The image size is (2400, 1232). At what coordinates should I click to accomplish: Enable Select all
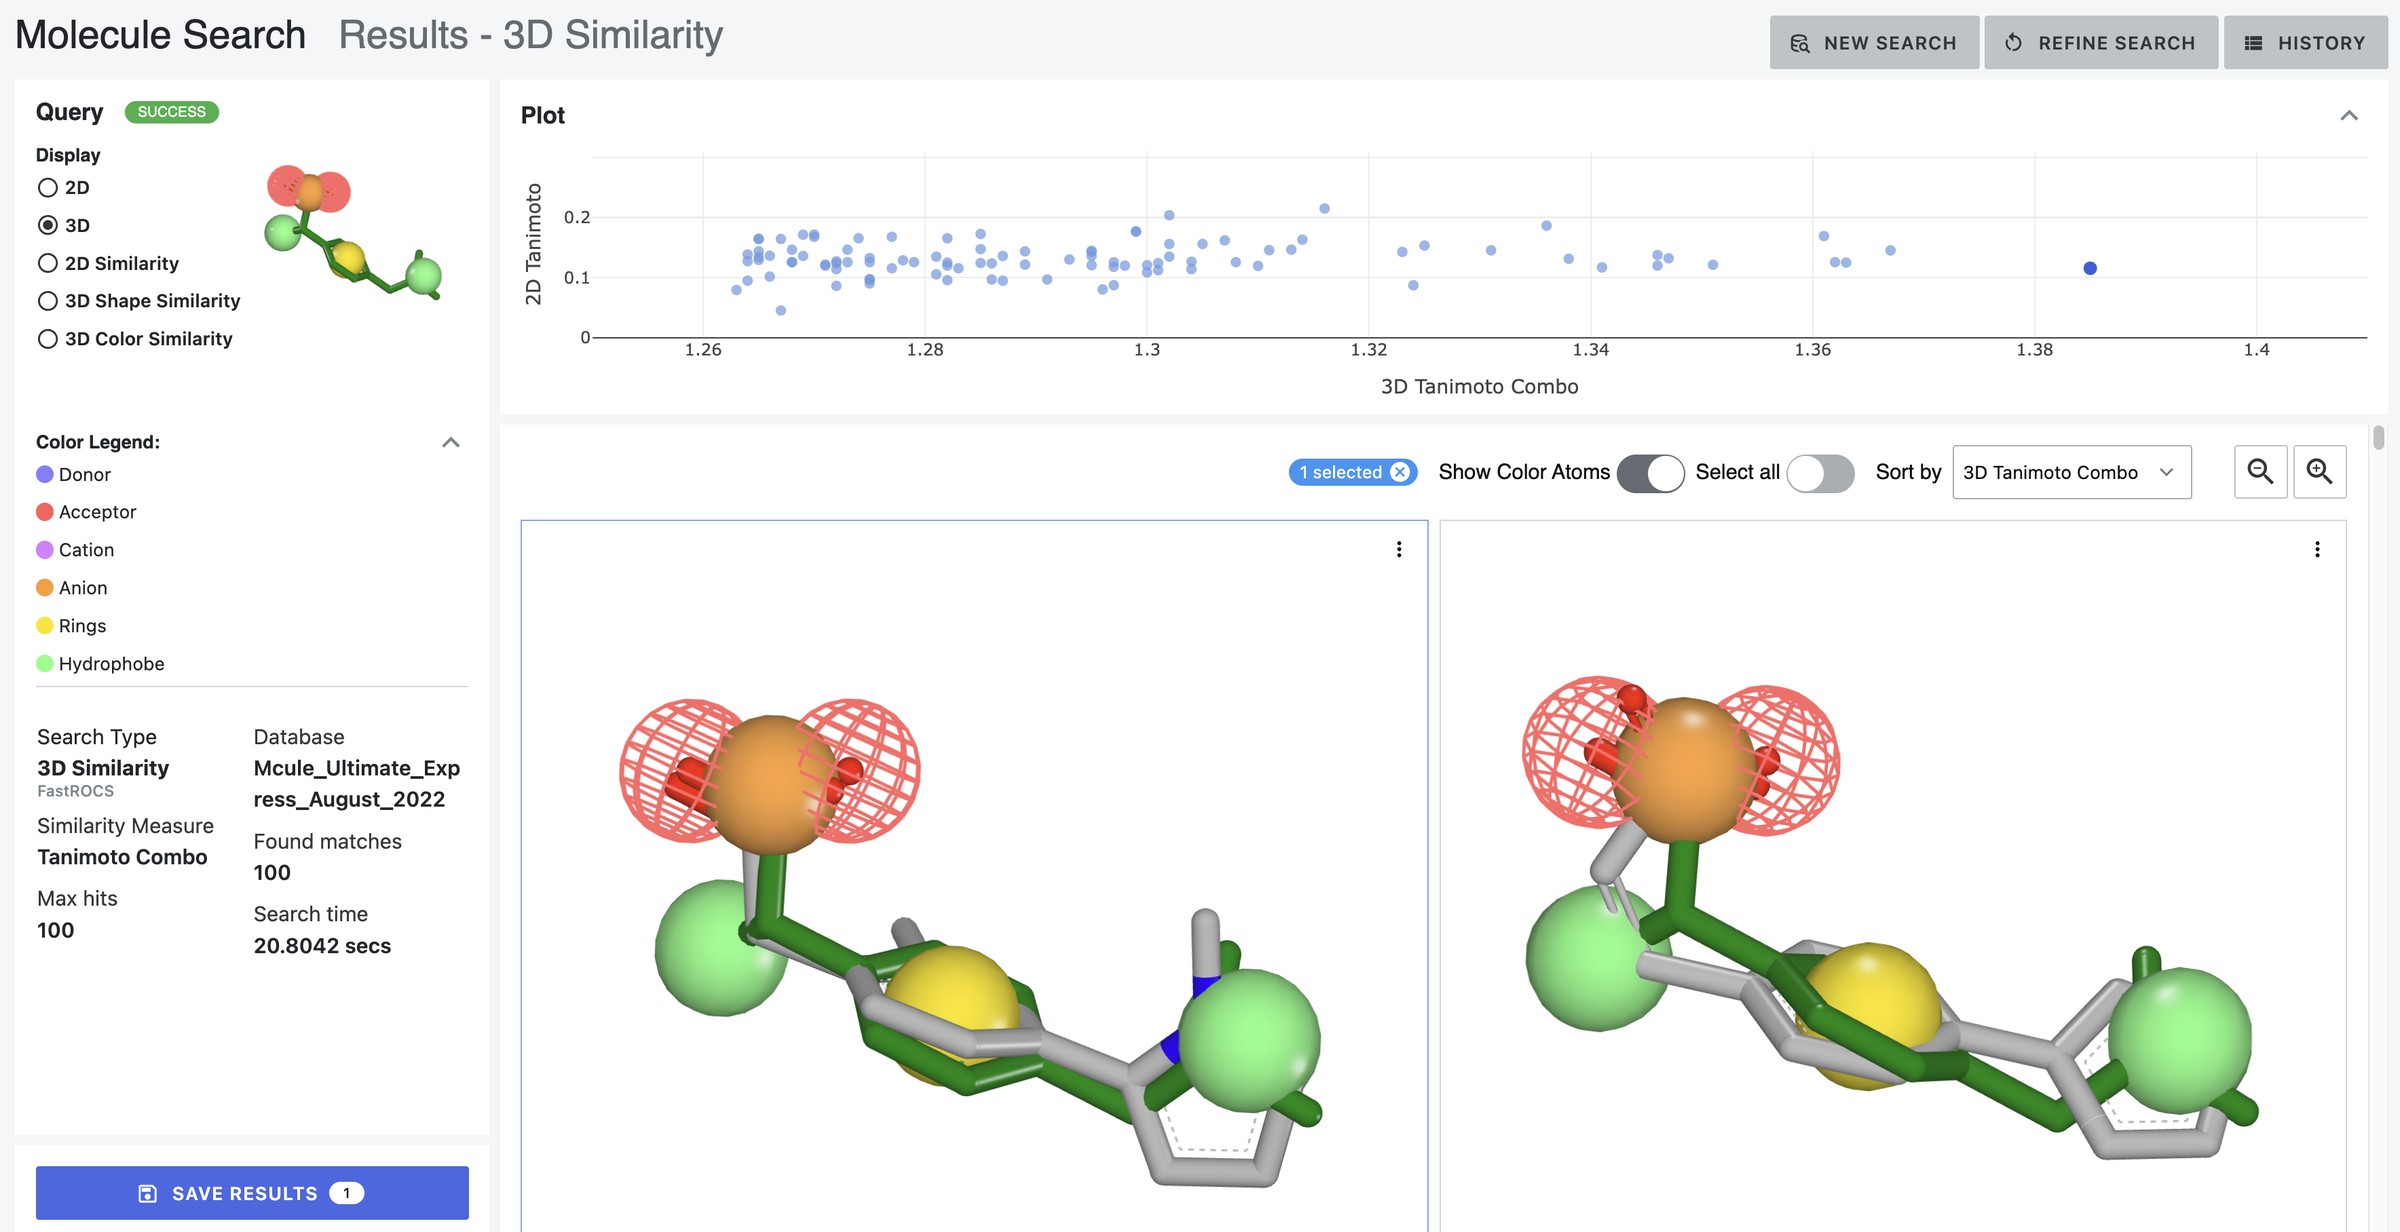point(1820,472)
